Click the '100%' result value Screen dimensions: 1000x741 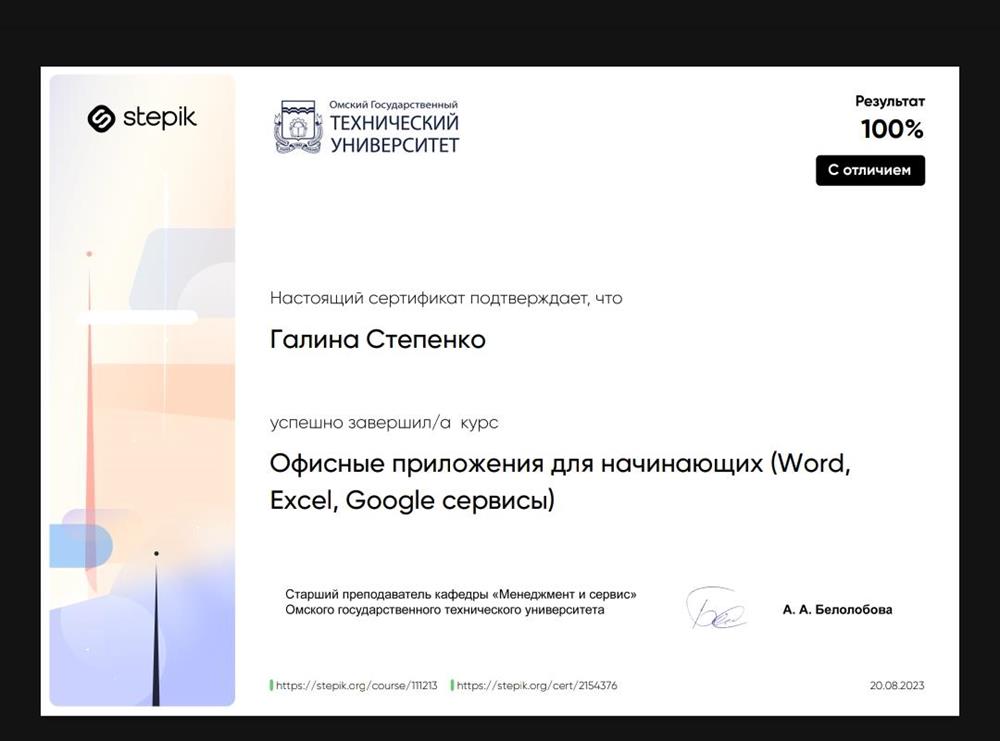click(892, 129)
